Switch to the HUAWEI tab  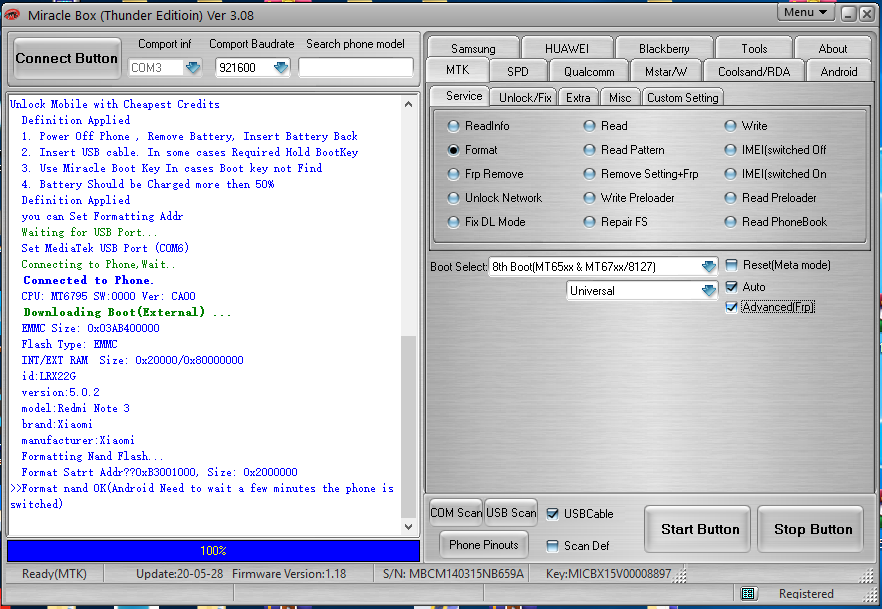(x=567, y=48)
